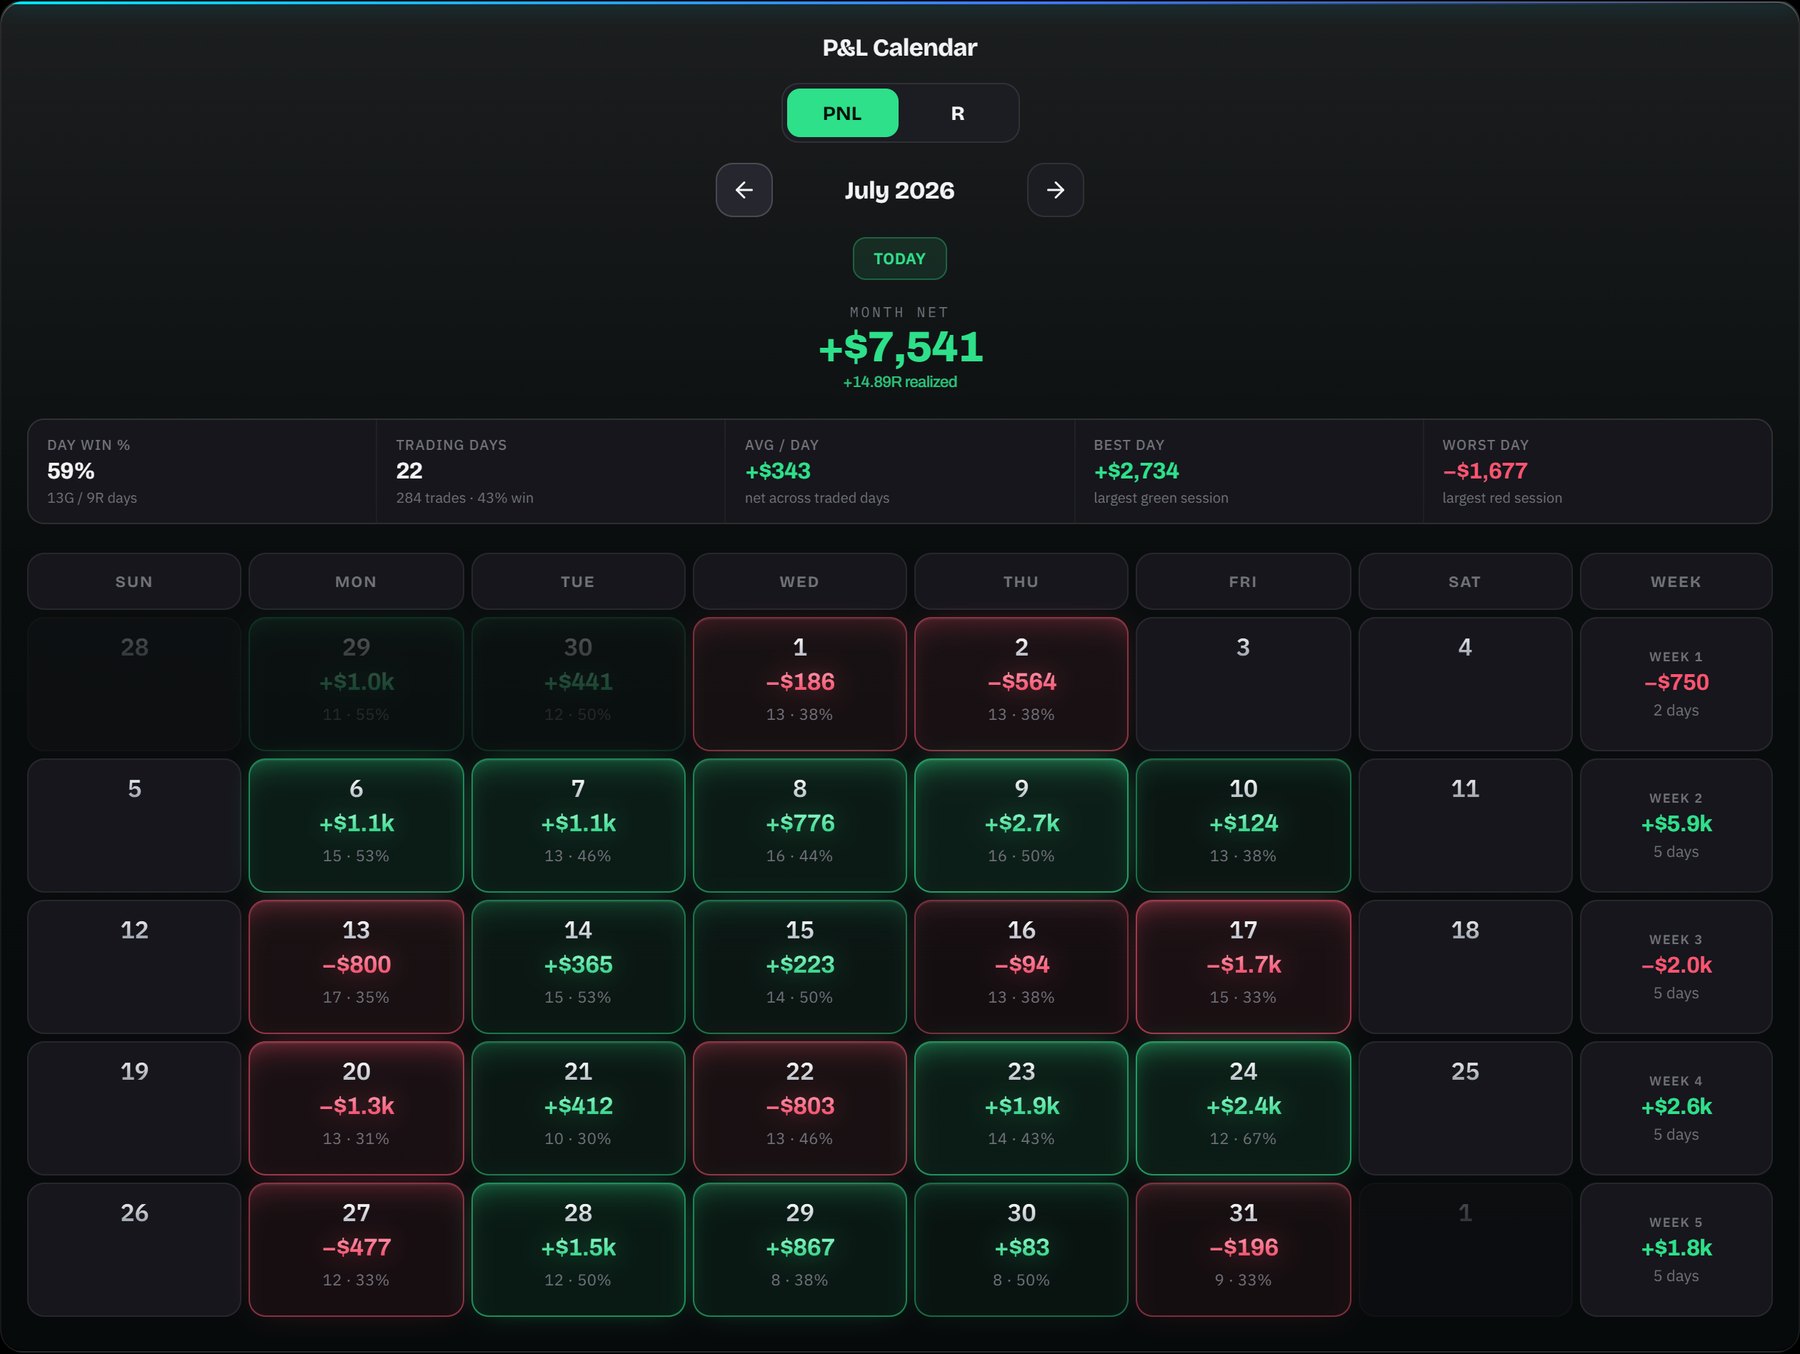Screen dimensions: 1800x1354
Task: Select Week 1 summary with -$750
Action: [x=1676, y=684]
